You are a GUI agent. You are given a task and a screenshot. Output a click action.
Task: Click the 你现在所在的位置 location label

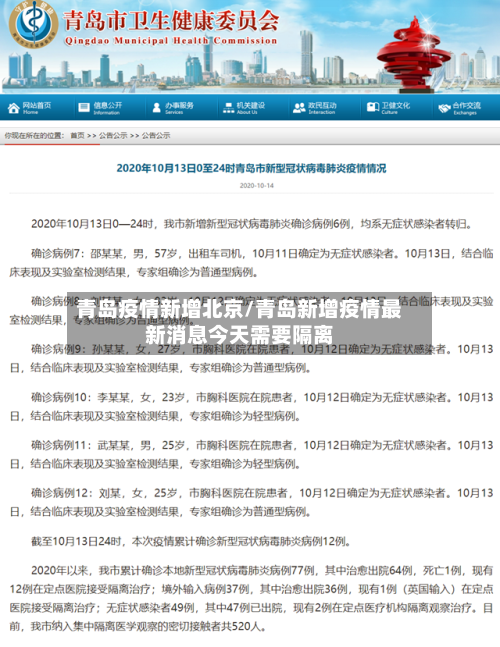point(34,135)
